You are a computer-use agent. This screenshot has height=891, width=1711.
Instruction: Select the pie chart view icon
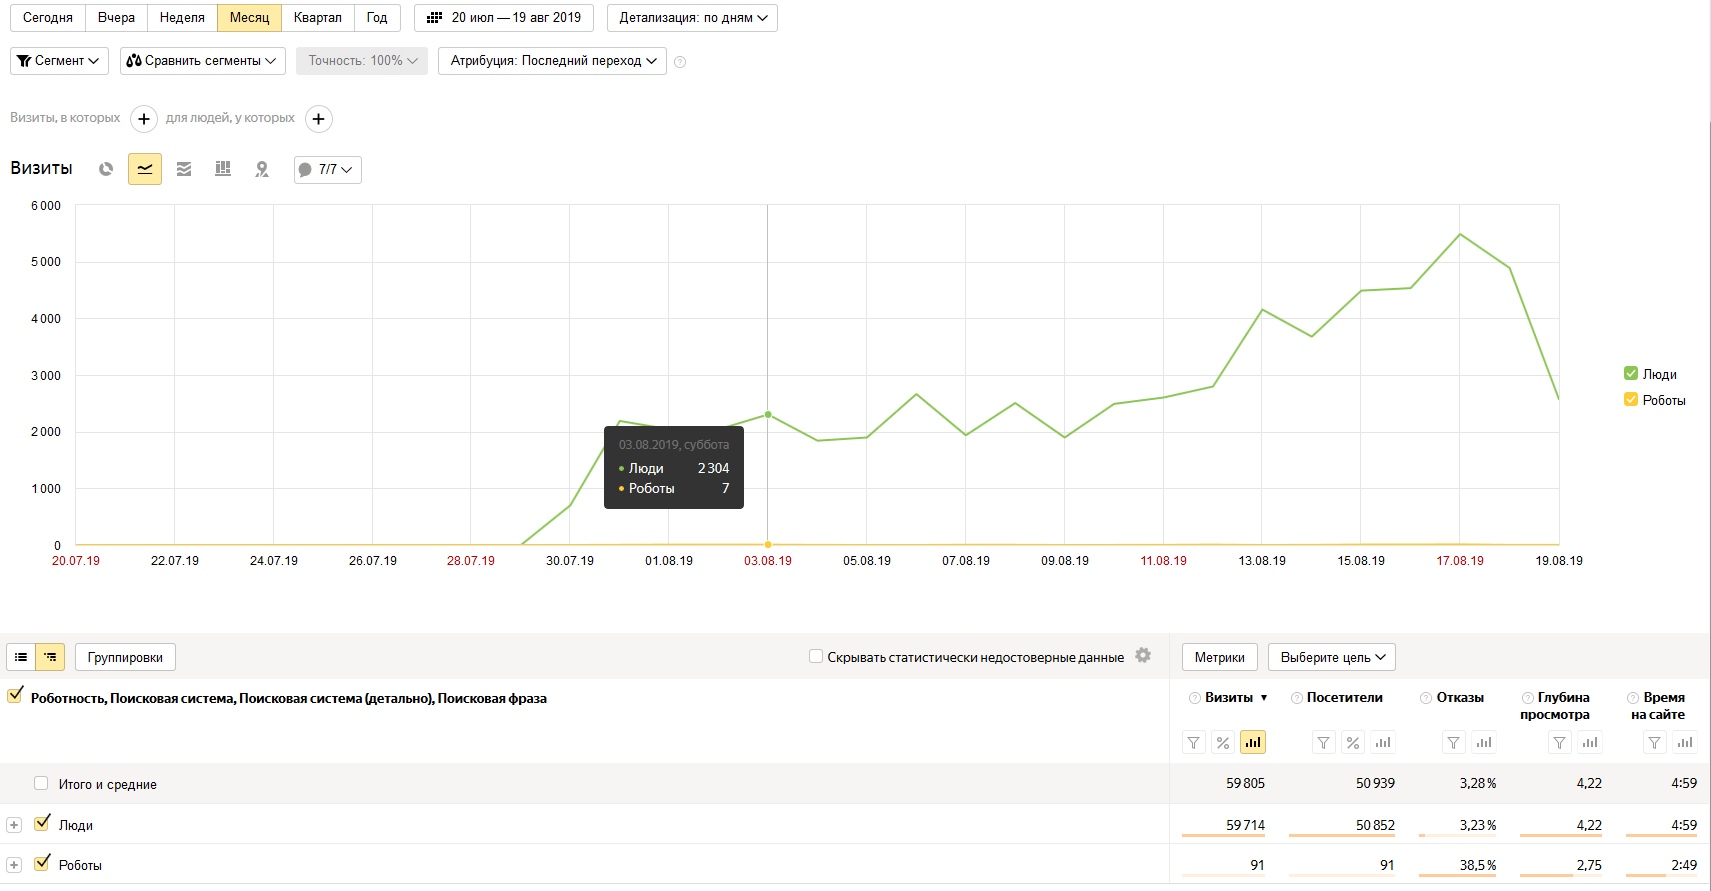106,169
